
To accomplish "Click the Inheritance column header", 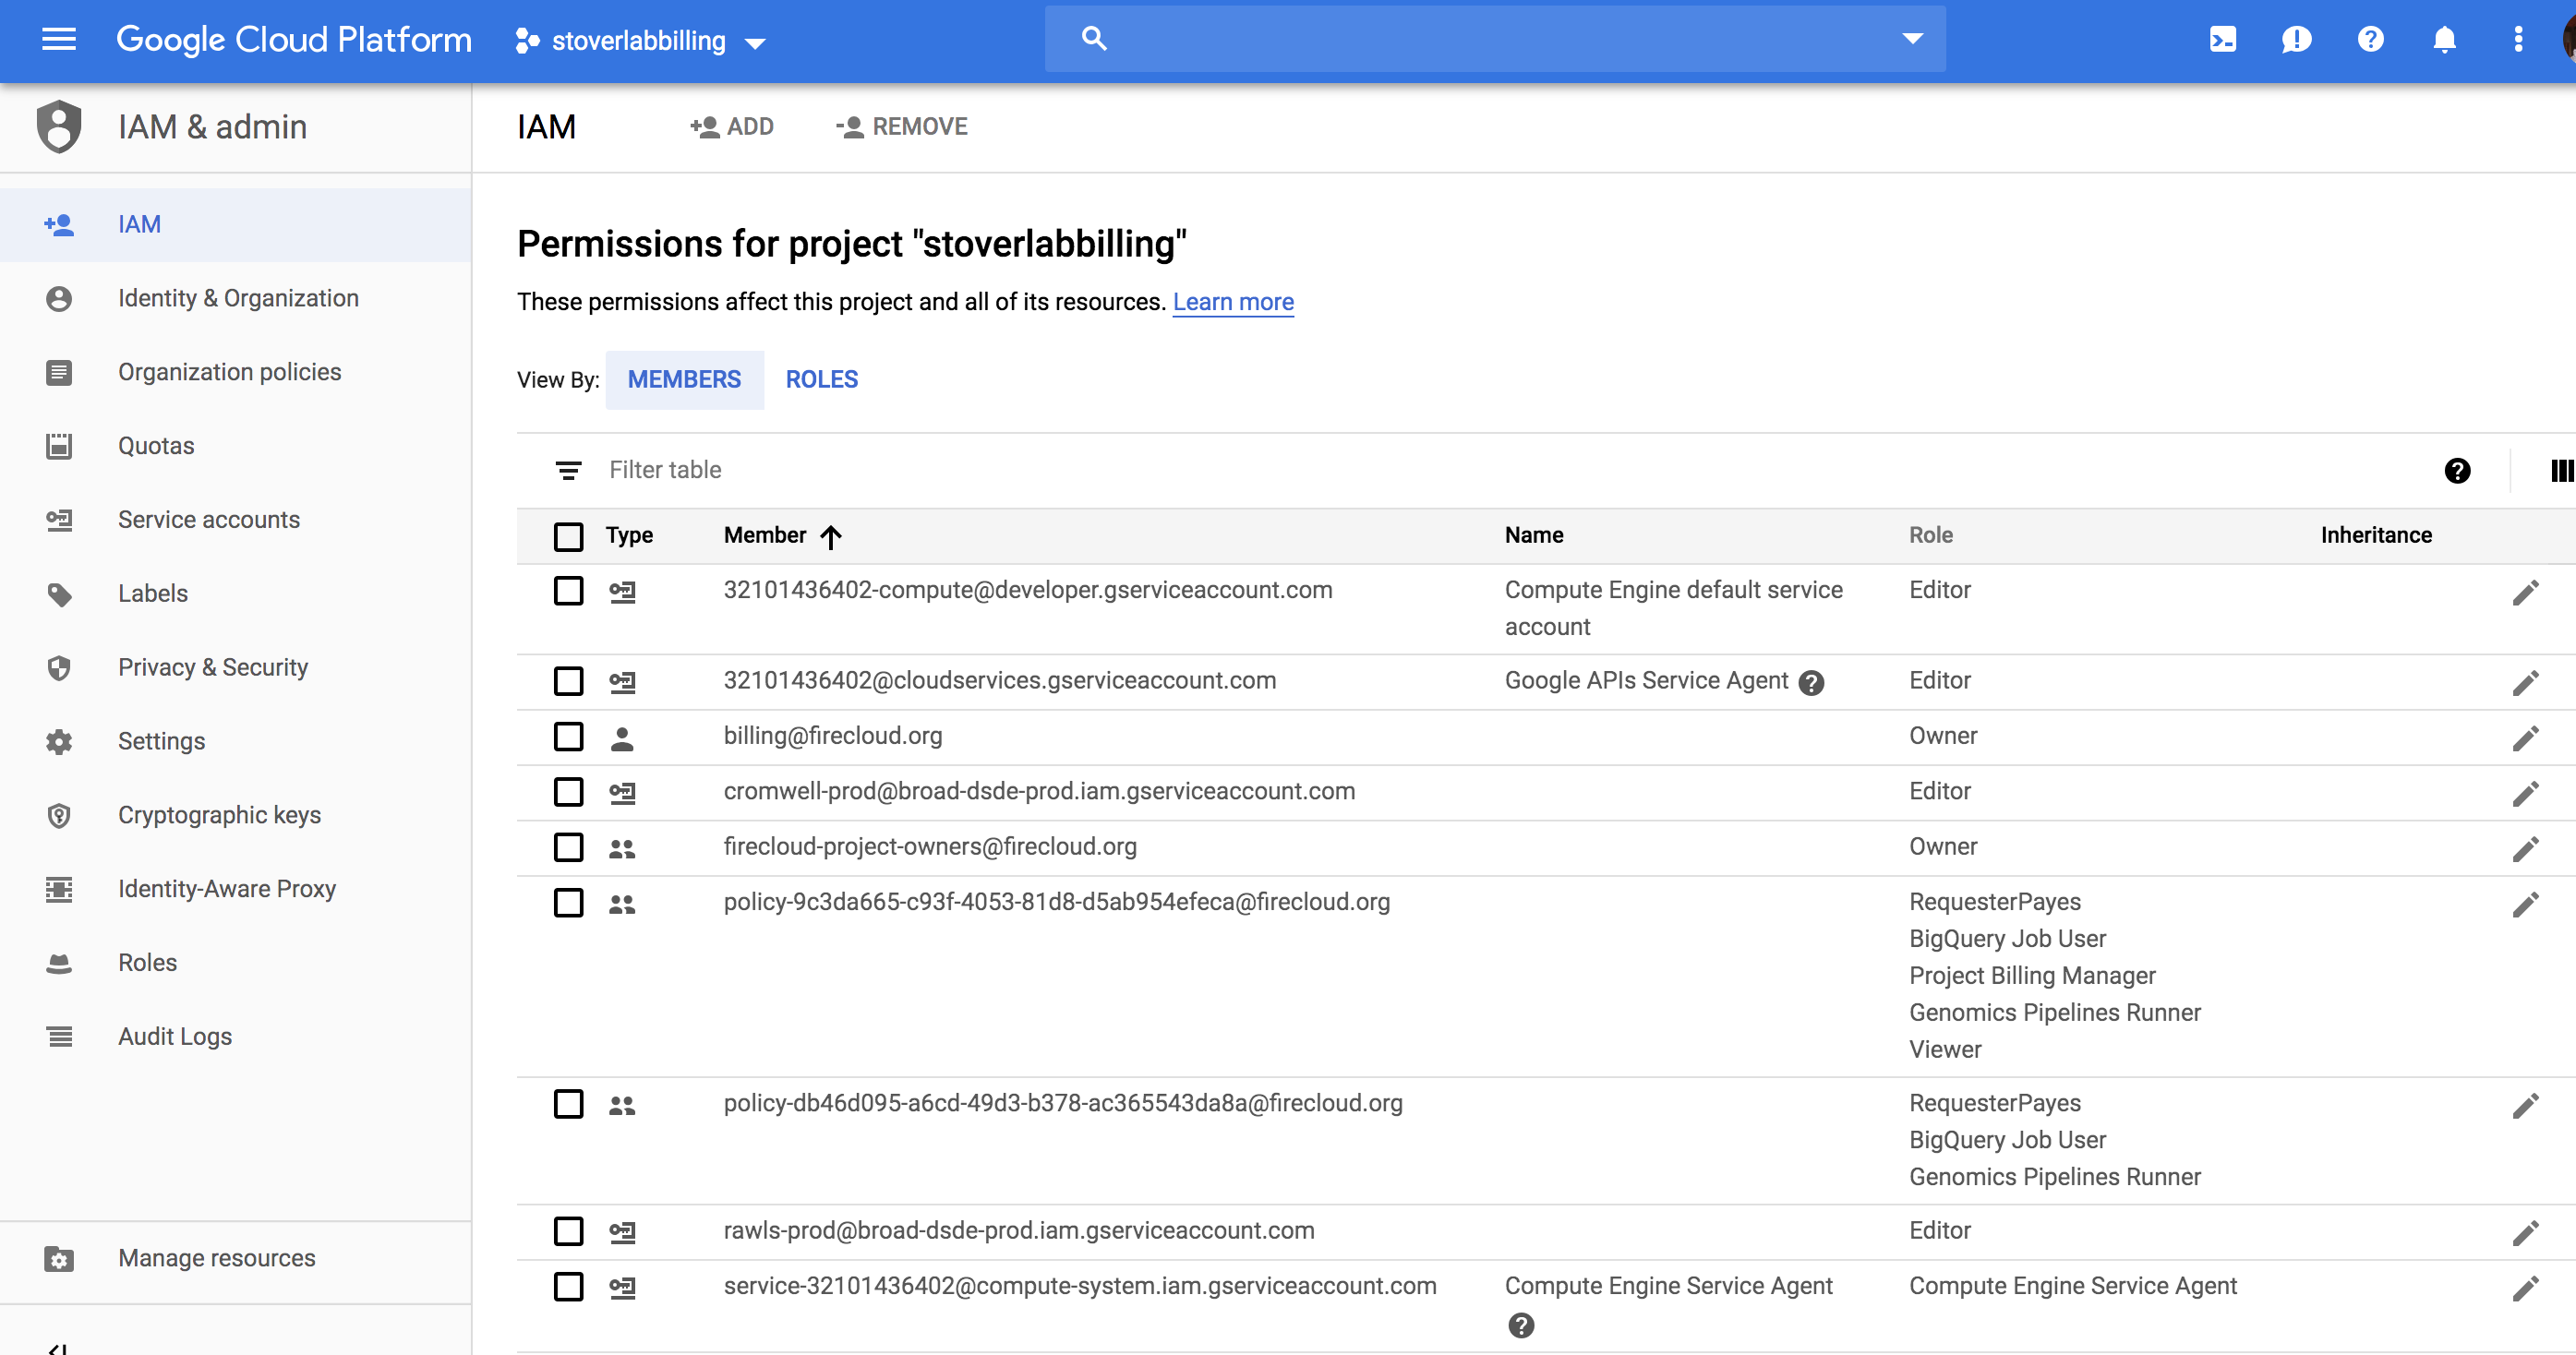I will point(2376,536).
